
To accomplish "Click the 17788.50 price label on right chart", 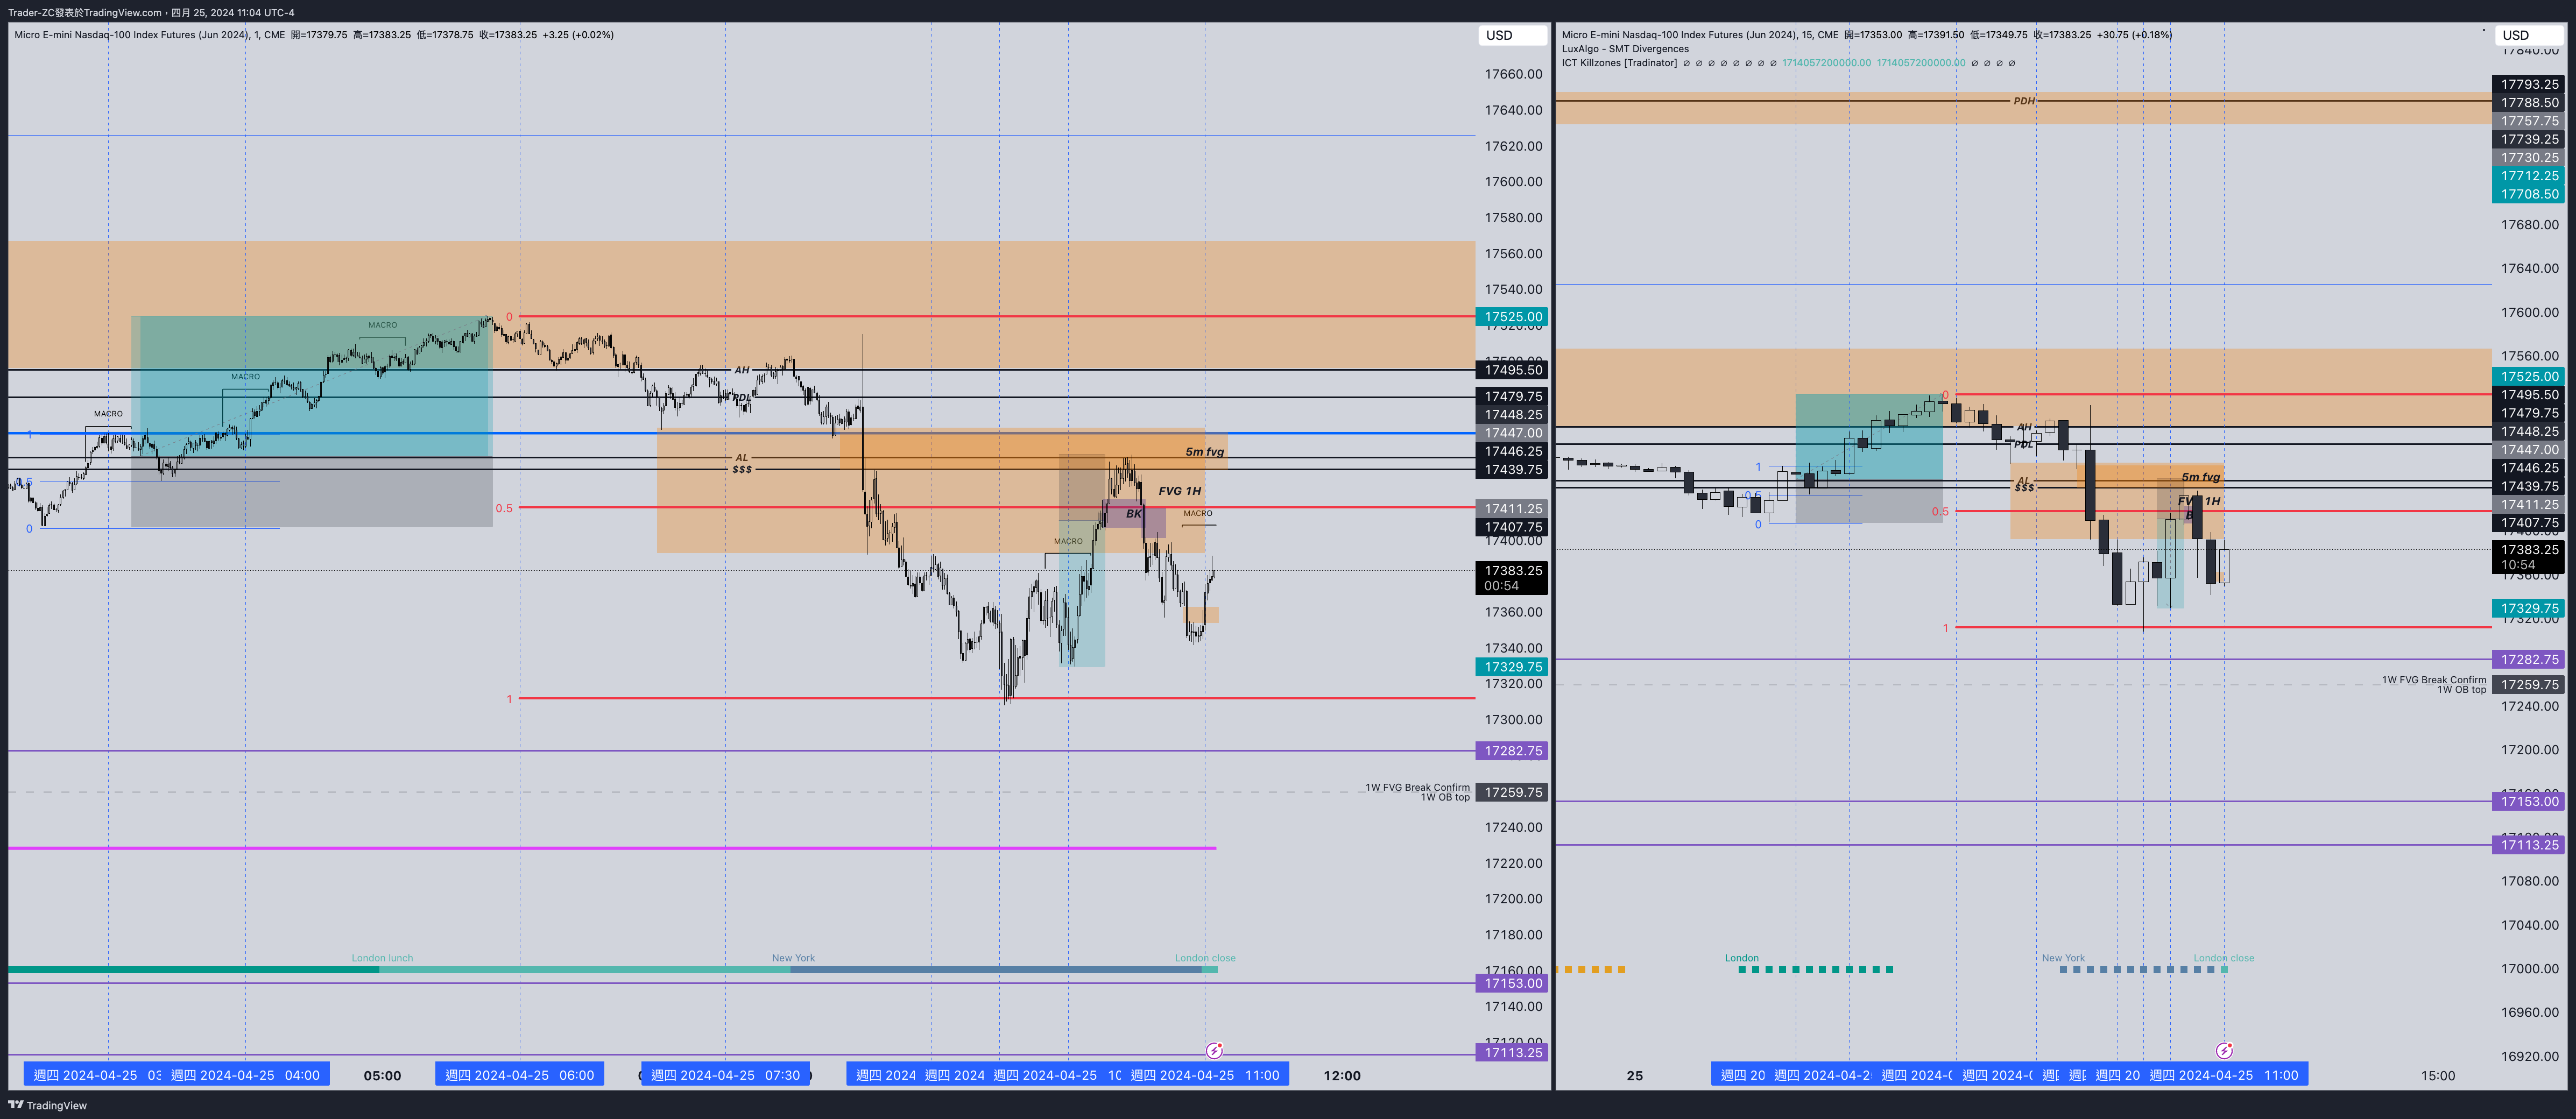I will point(2529,103).
